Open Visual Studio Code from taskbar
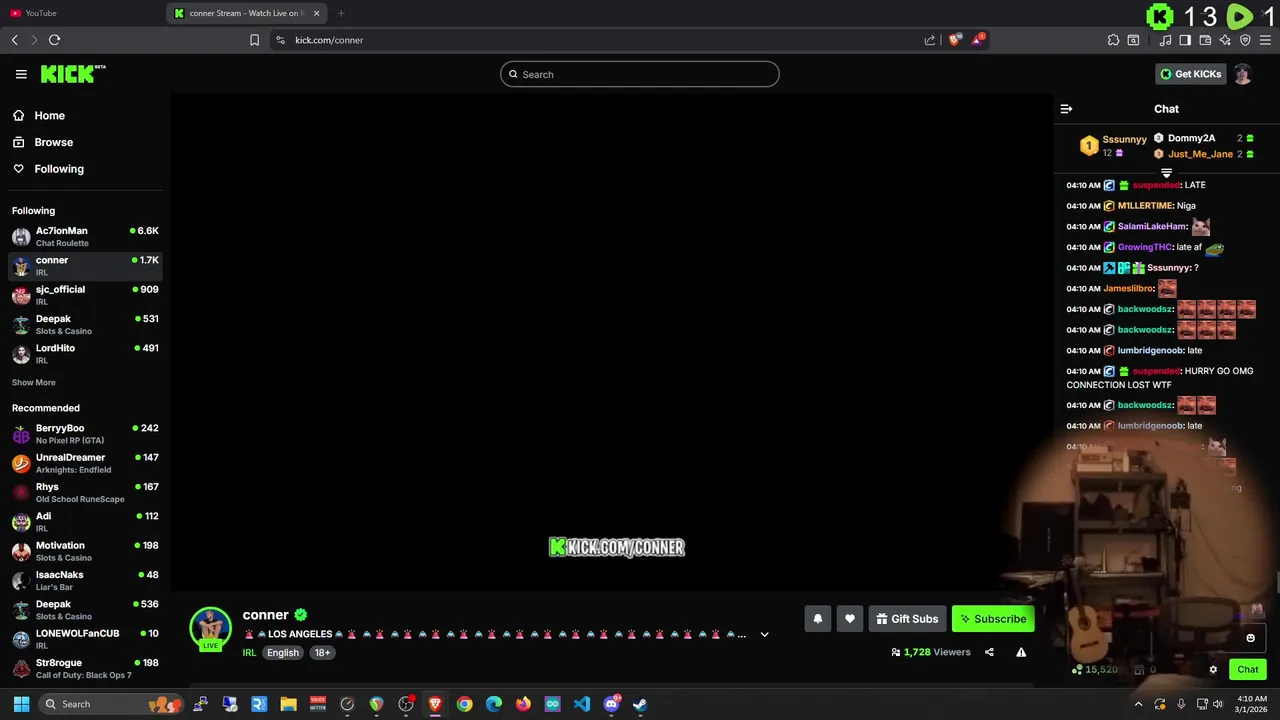This screenshot has width=1280, height=720. pyautogui.click(x=582, y=704)
